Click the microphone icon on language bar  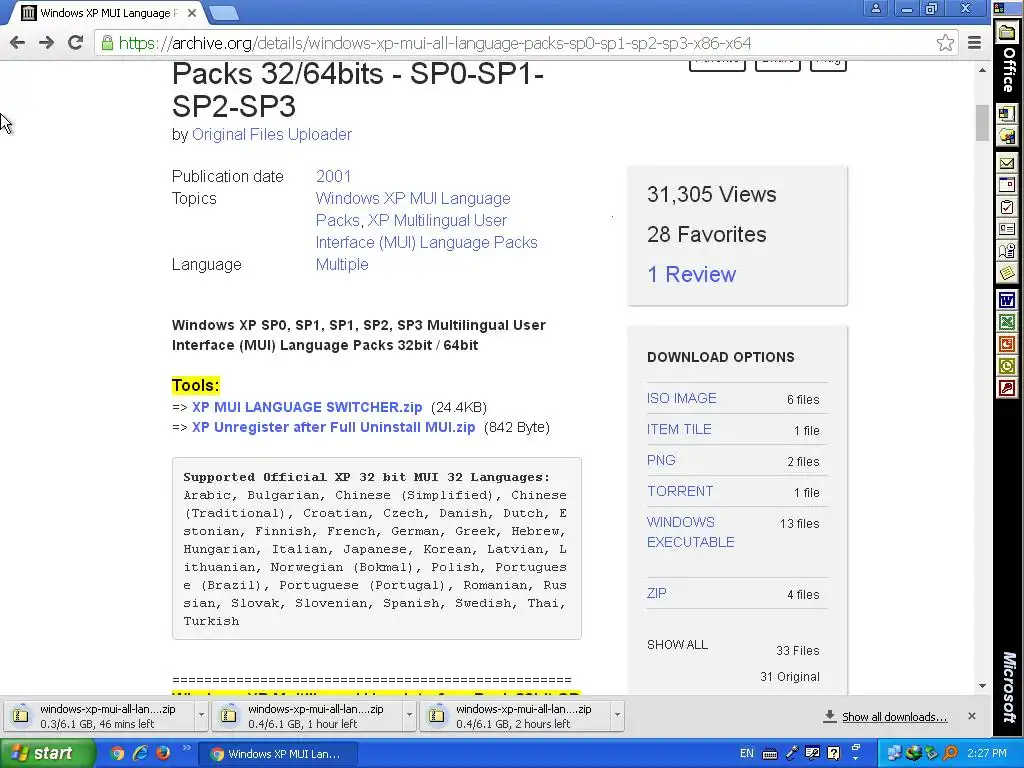click(x=792, y=753)
